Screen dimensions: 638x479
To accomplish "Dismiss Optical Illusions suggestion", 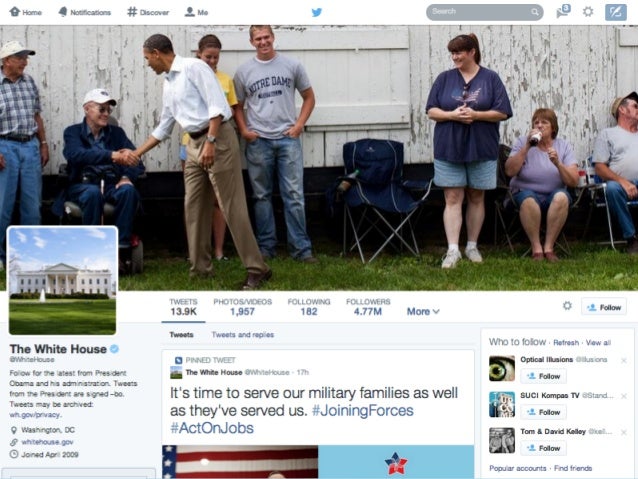I will pos(624,361).
